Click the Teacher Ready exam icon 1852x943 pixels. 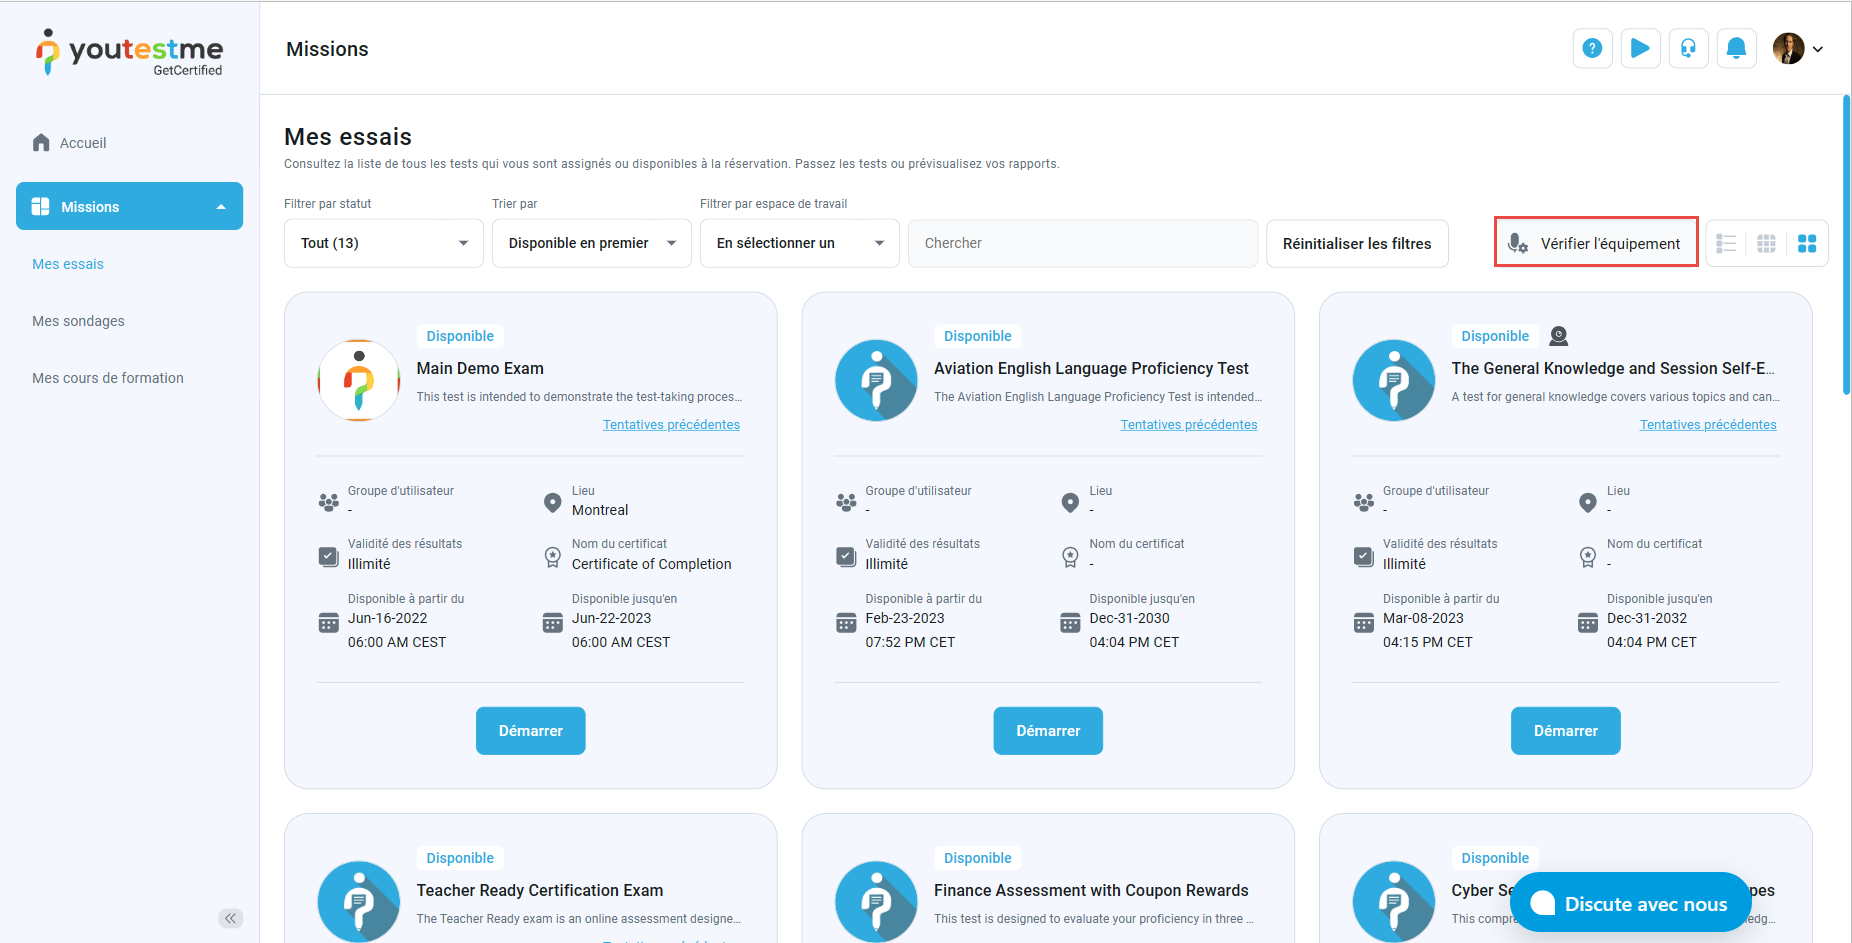click(359, 901)
